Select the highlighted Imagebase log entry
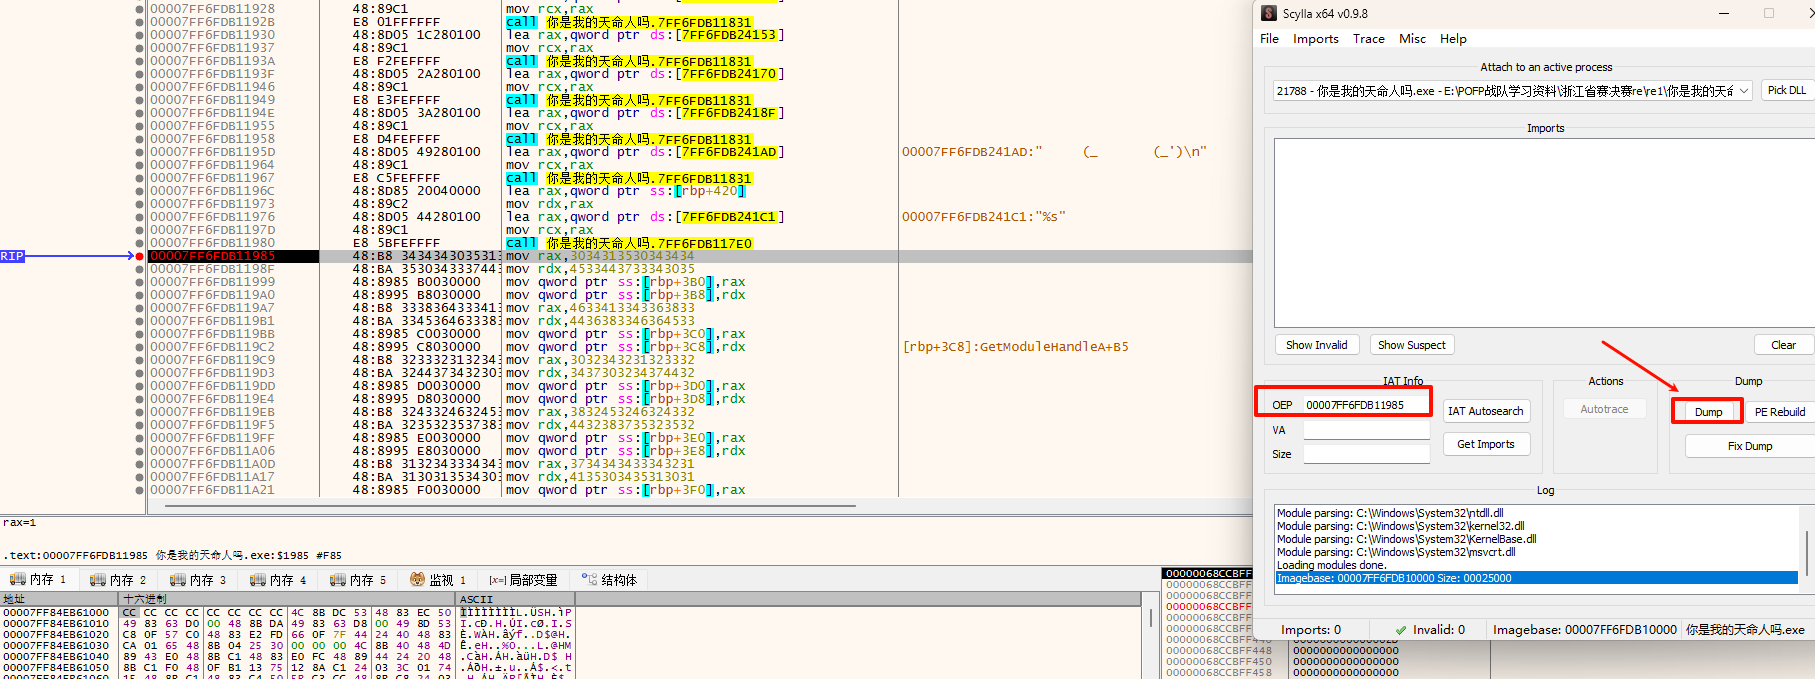The width and height of the screenshot is (1815, 679). [x=1536, y=578]
